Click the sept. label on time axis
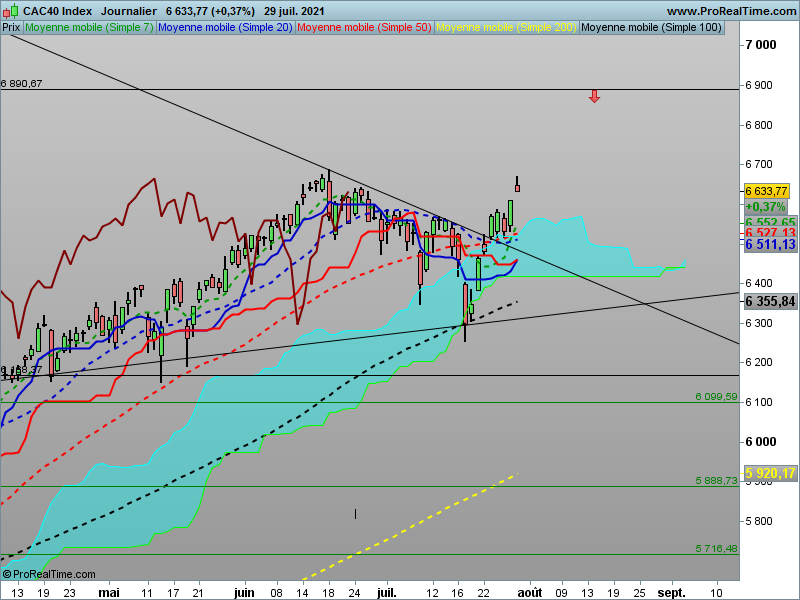Image resolution: width=800 pixels, height=600 pixels. [671, 593]
